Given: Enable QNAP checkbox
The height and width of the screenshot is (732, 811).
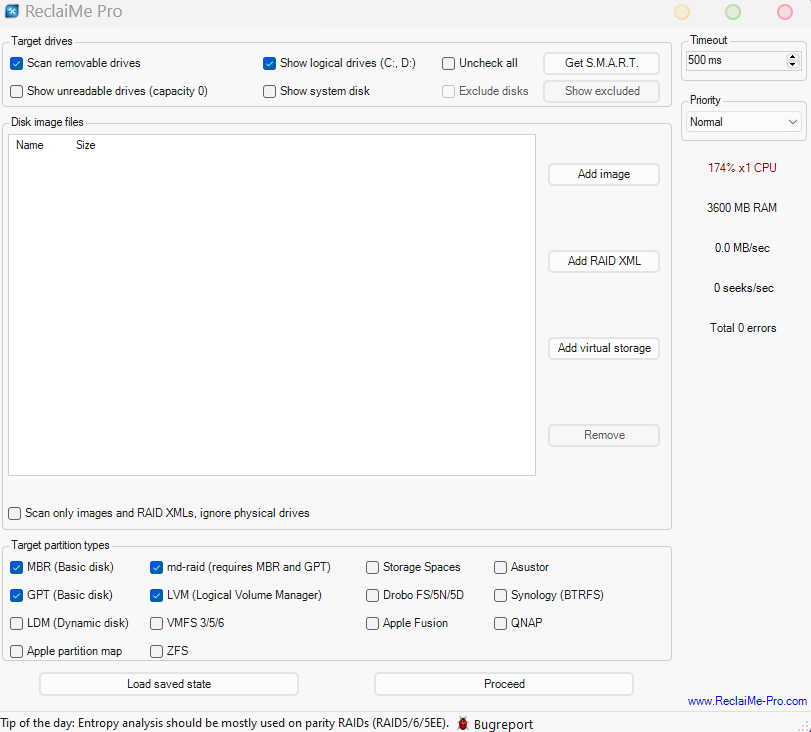Looking at the screenshot, I should click(x=500, y=623).
